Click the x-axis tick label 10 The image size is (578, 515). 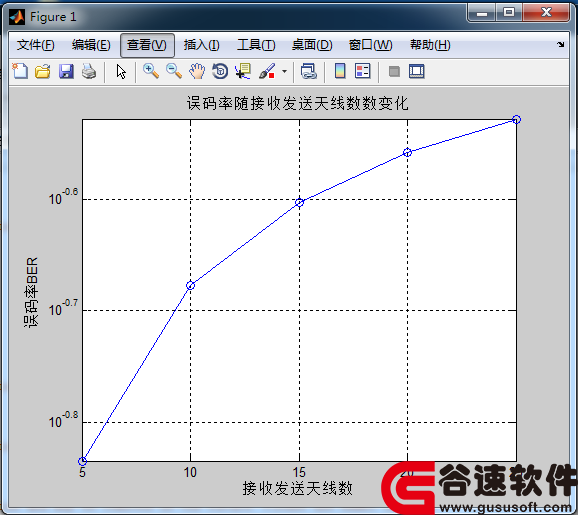[191, 473]
